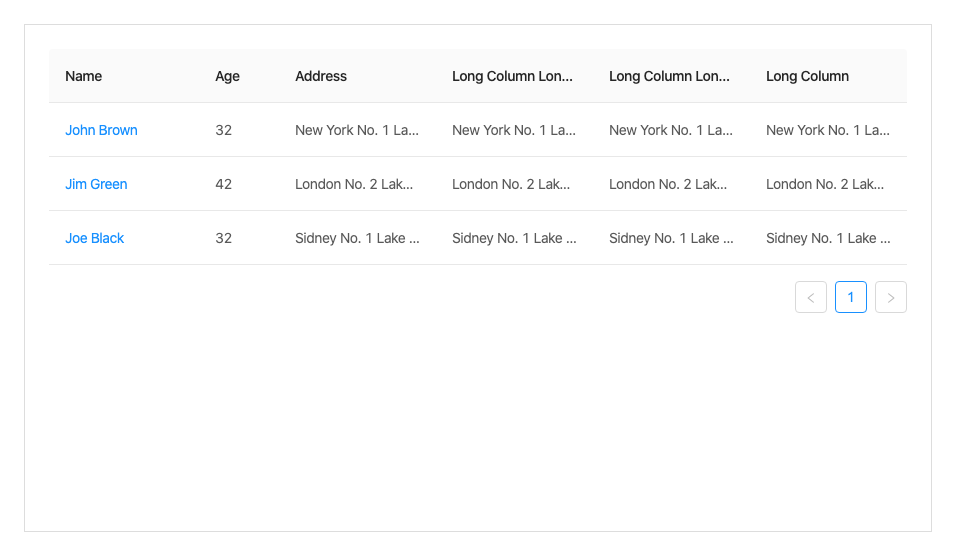This screenshot has width=956, height=556.
Task: Click the Address column header
Action: (x=321, y=76)
